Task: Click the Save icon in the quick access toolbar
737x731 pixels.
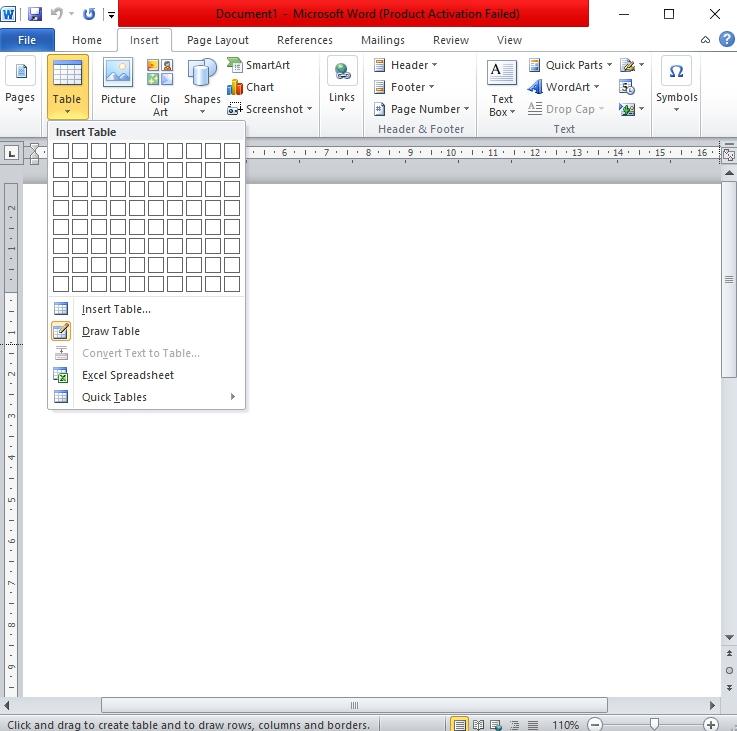Action: (35, 14)
